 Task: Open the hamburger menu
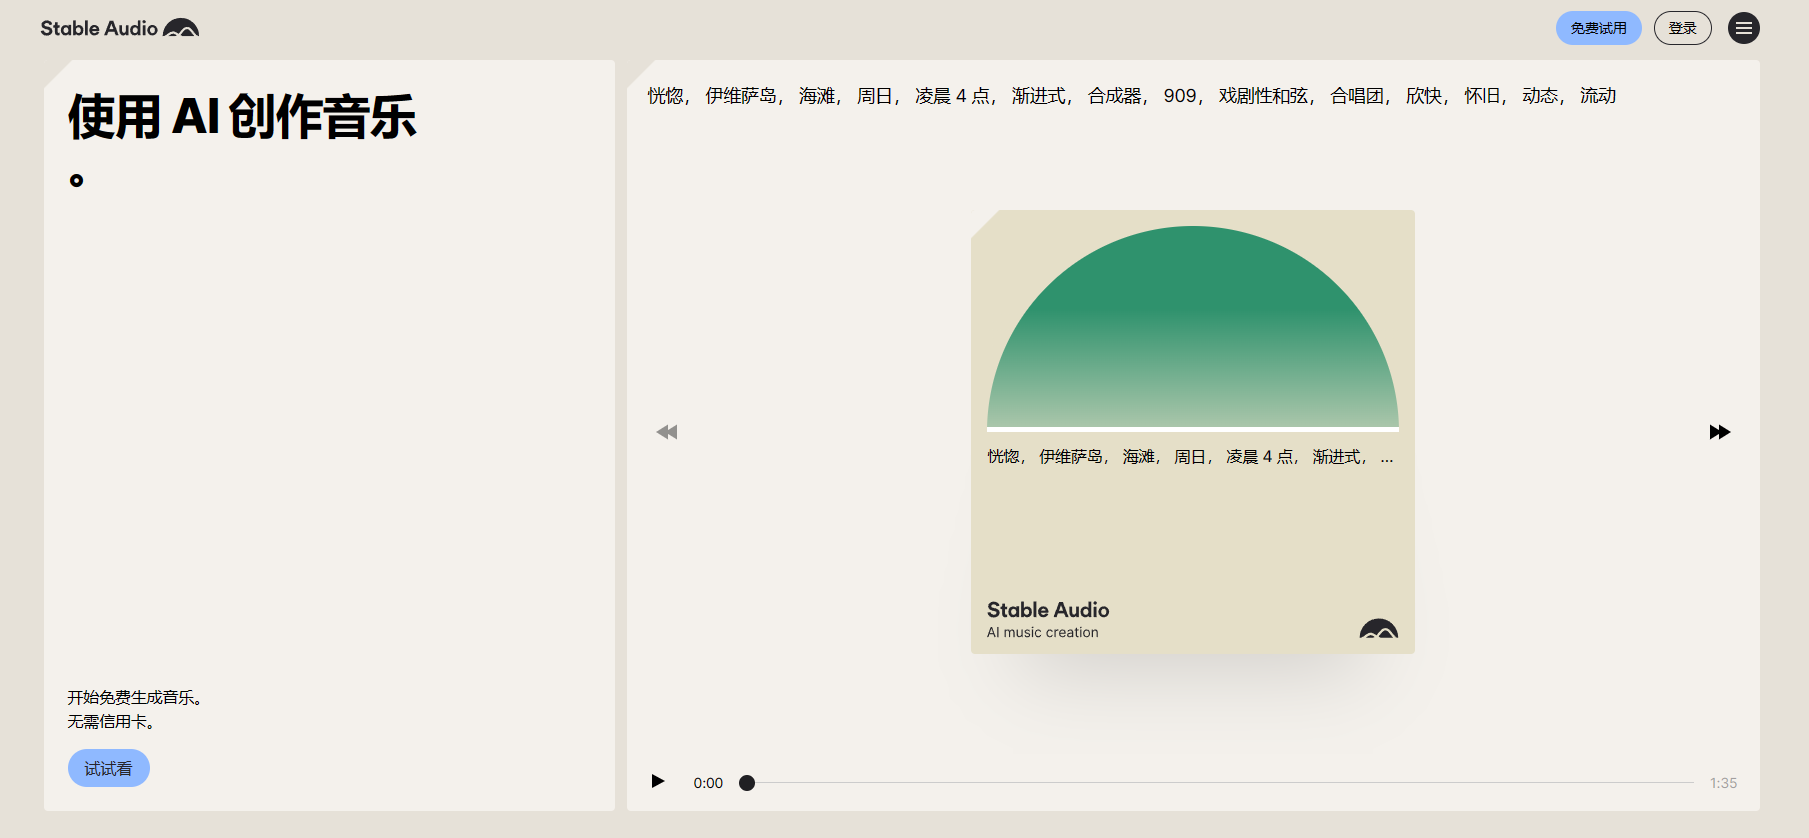tap(1743, 28)
